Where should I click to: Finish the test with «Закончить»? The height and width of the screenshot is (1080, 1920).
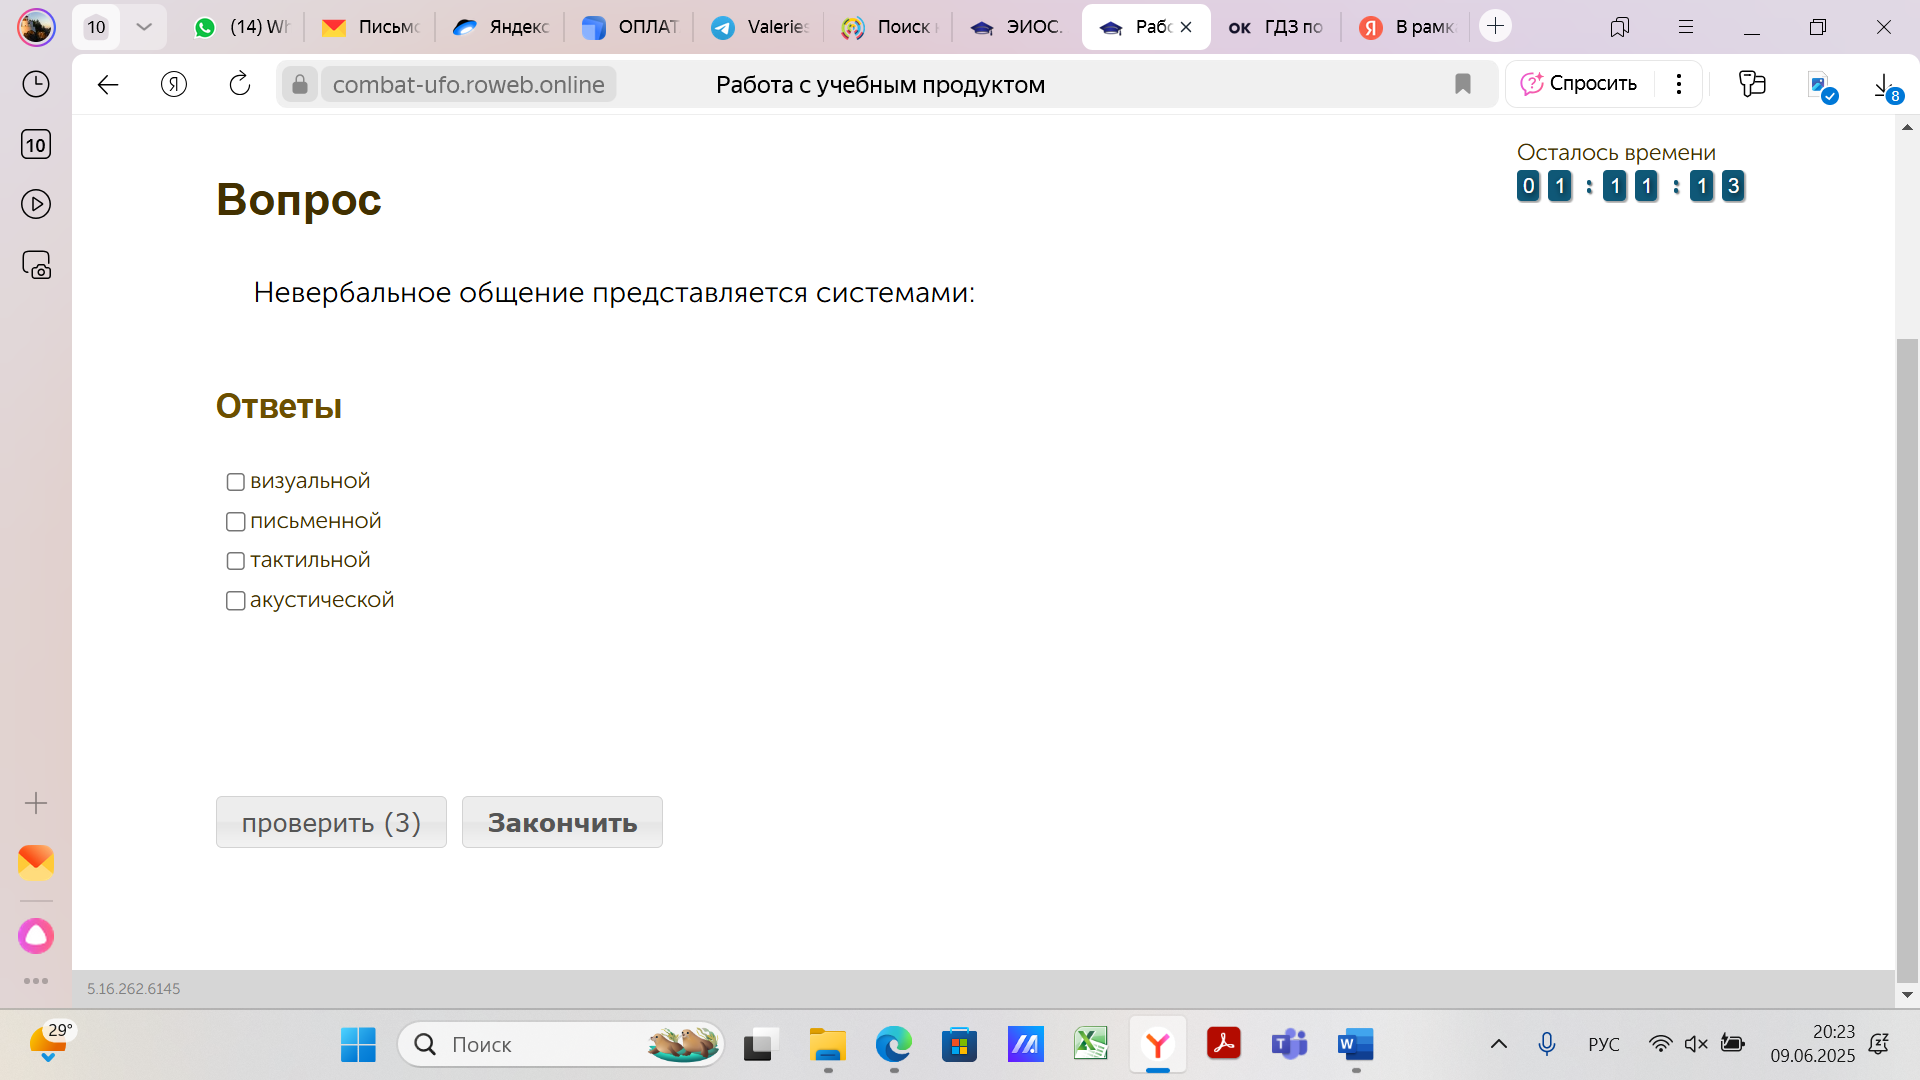pyautogui.click(x=562, y=822)
